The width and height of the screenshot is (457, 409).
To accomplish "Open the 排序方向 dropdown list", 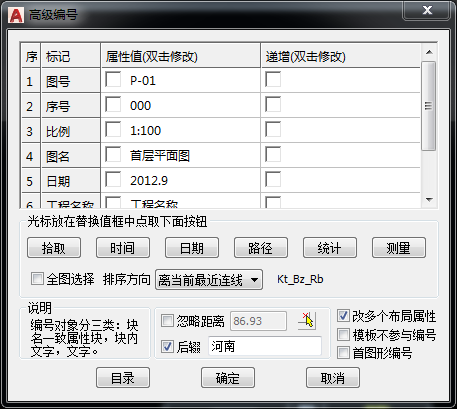I will point(209,280).
